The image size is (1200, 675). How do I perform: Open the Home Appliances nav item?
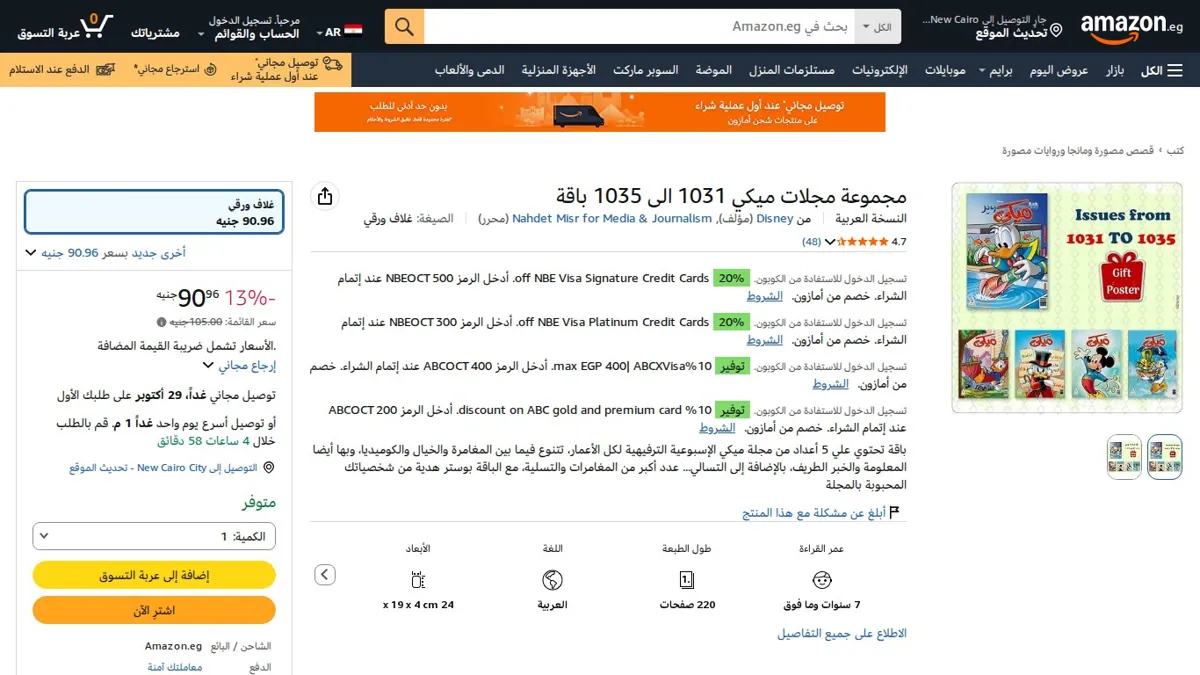[x=559, y=70]
